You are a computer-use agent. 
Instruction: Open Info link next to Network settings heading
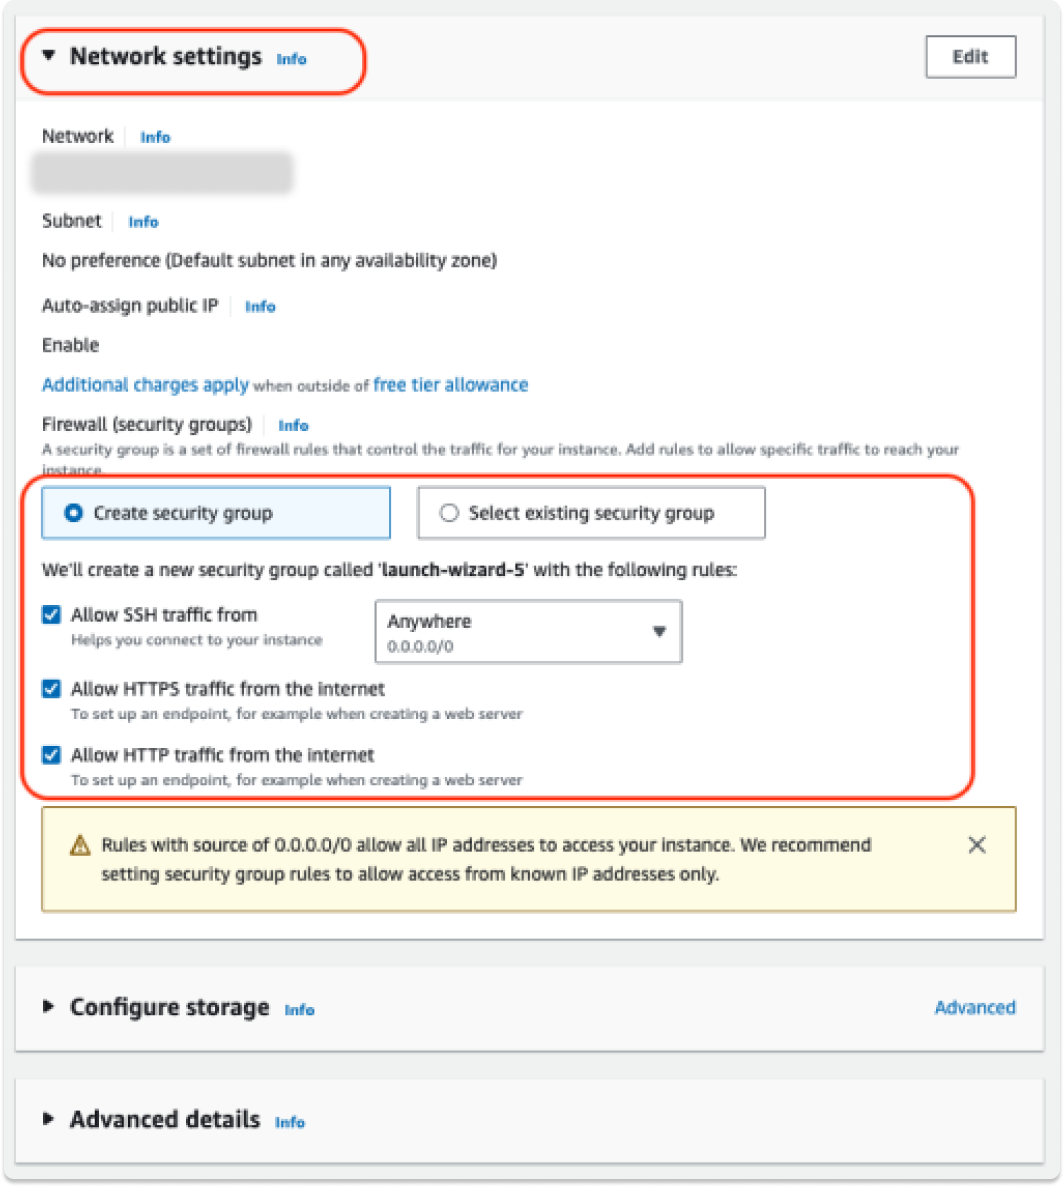(291, 59)
